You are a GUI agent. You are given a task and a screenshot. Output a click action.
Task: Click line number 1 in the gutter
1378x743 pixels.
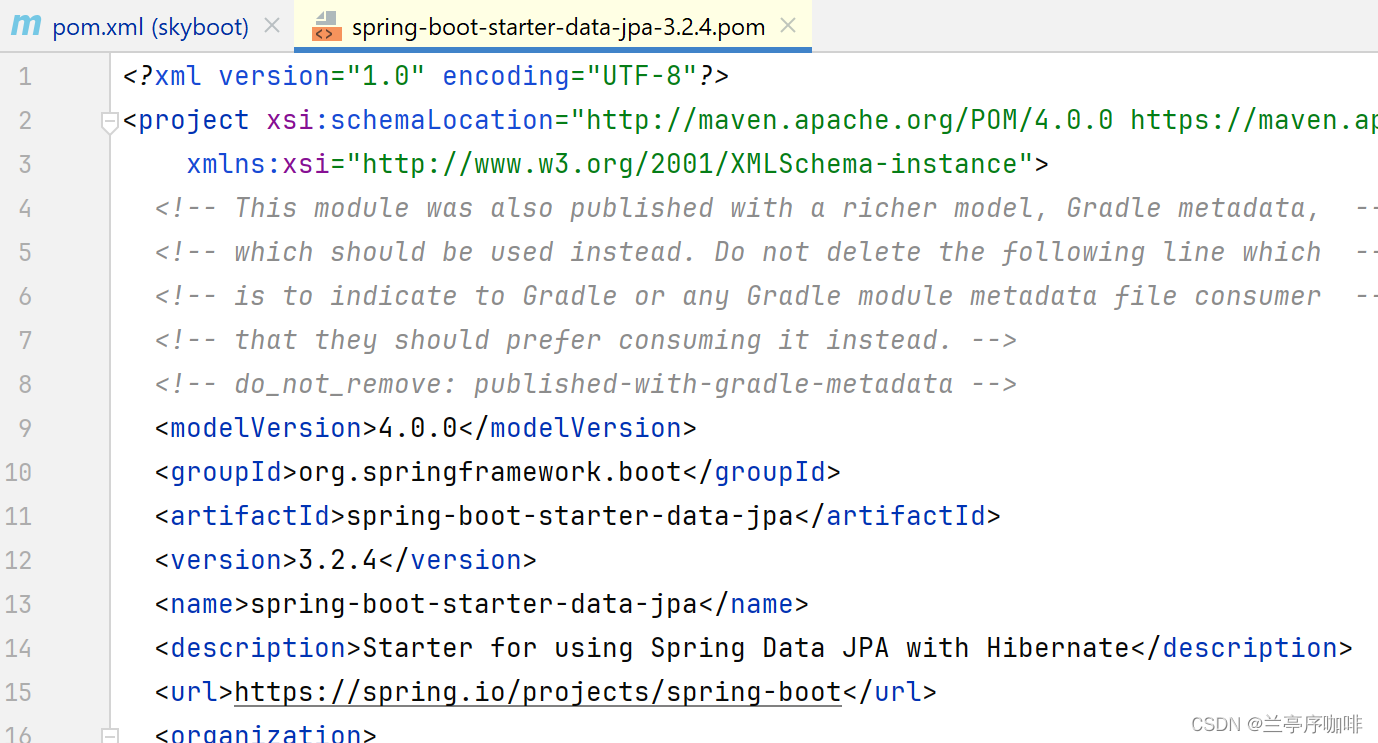click(25, 76)
